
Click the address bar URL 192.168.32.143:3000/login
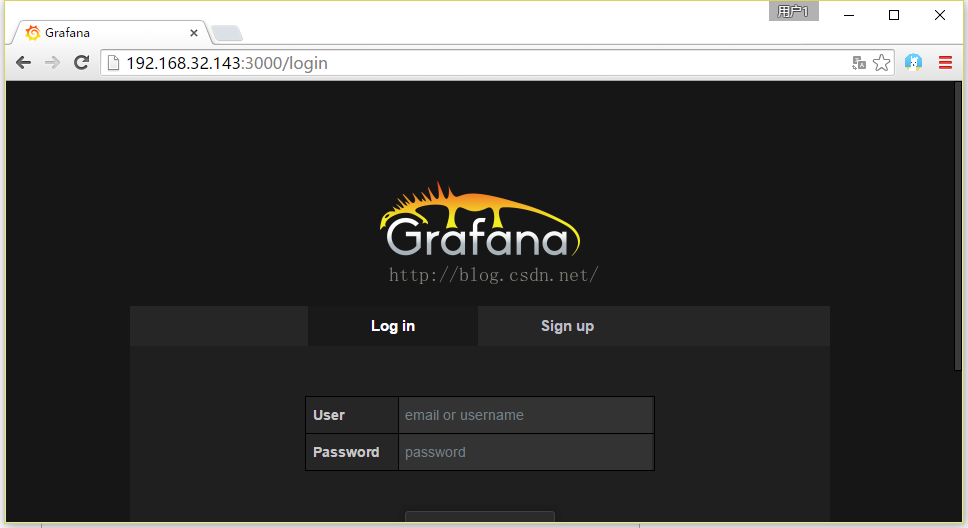(227, 63)
